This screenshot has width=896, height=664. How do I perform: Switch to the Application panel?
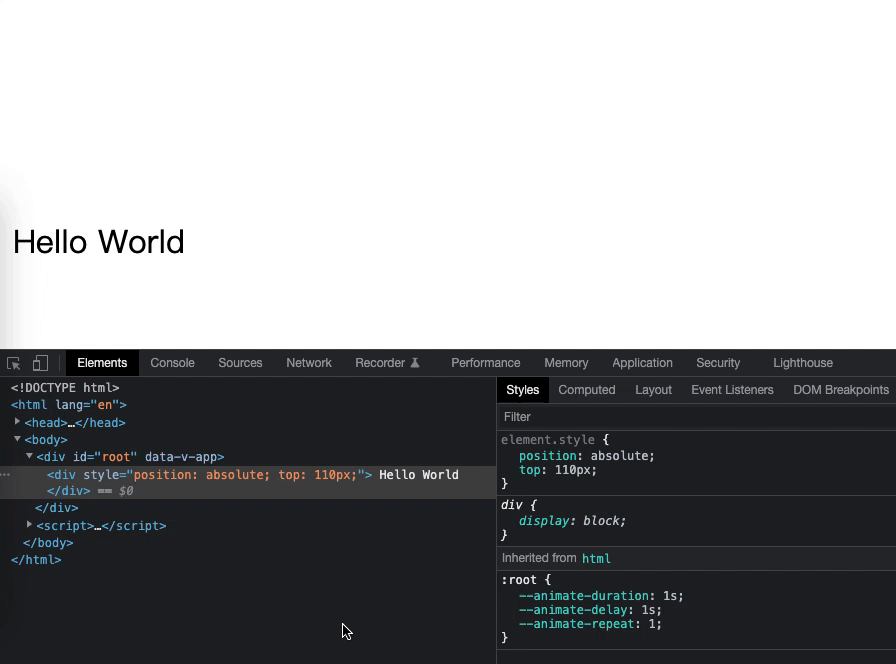coord(642,362)
